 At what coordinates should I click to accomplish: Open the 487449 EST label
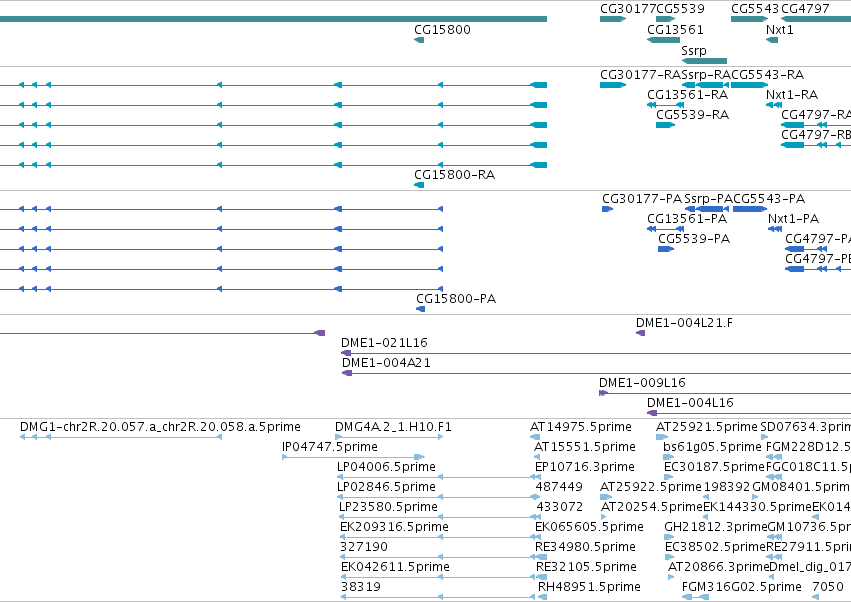click(x=559, y=487)
